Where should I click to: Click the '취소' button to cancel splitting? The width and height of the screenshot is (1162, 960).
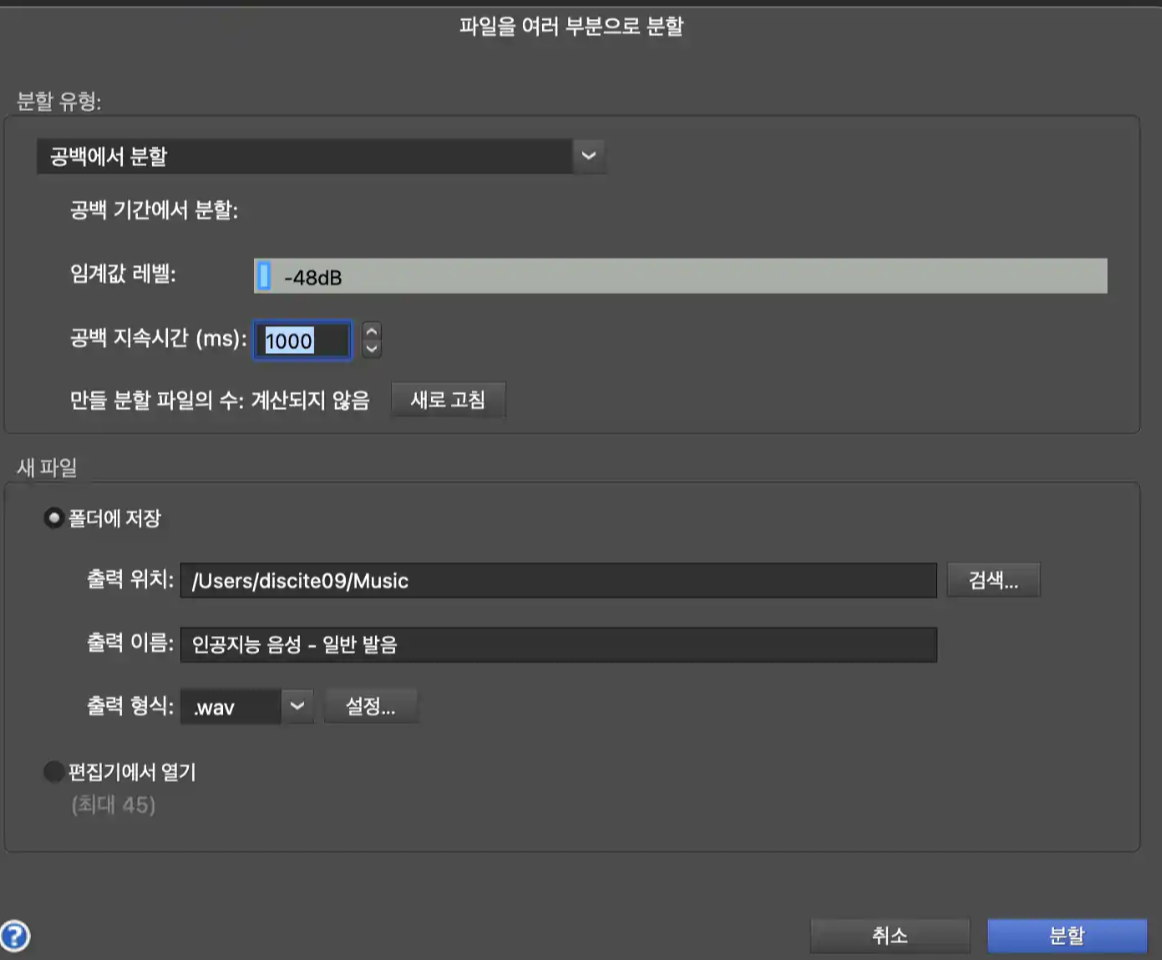(888, 935)
